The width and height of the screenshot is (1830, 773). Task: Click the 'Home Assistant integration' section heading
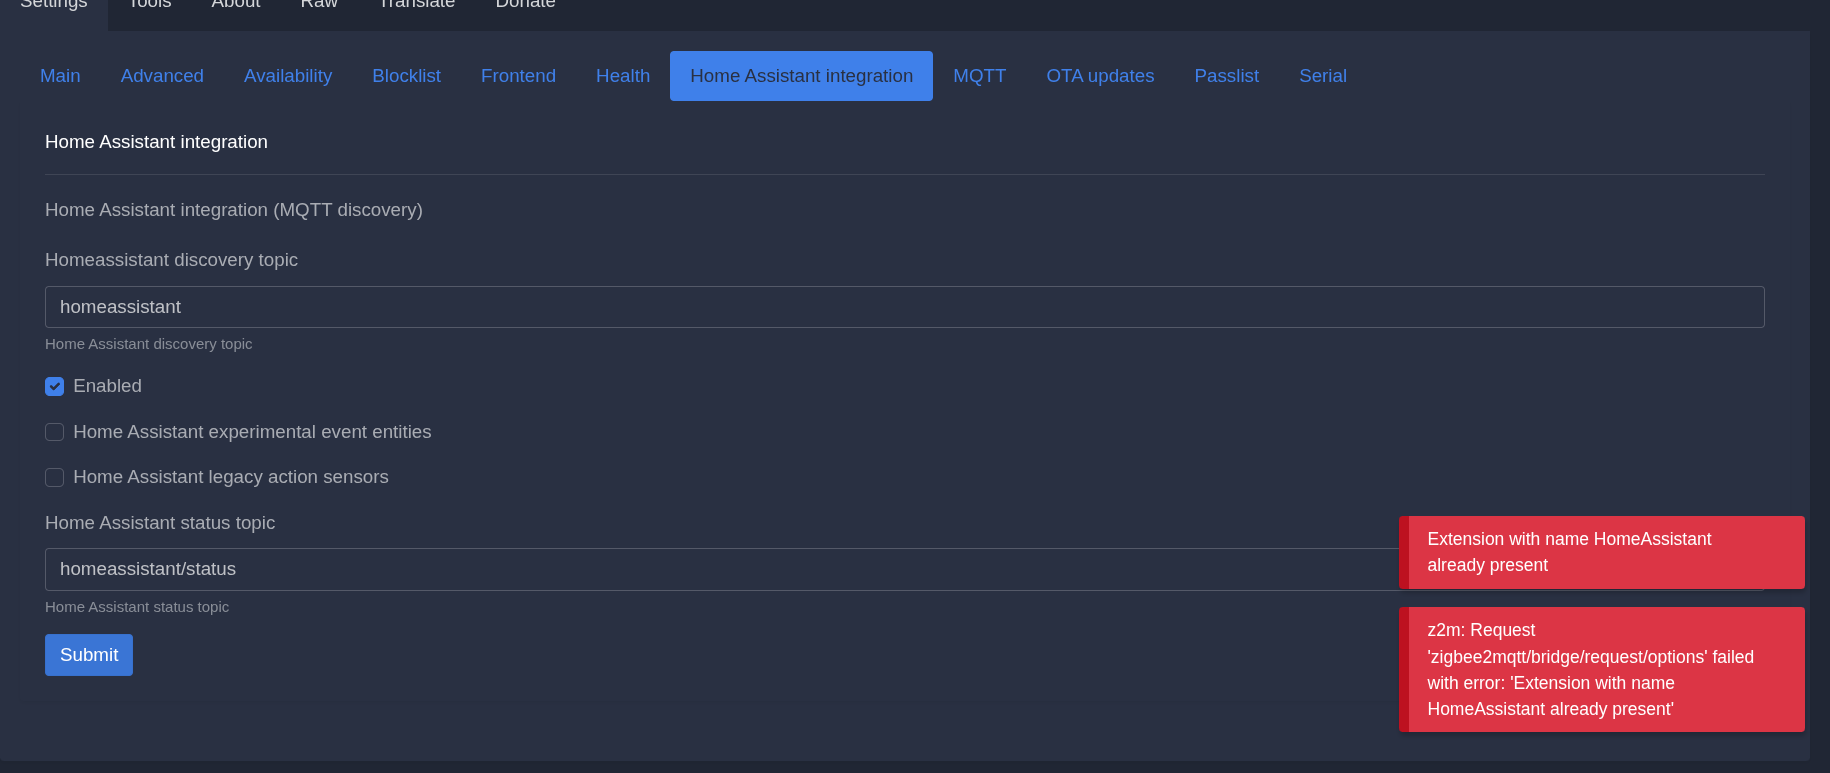[x=156, y=142]
